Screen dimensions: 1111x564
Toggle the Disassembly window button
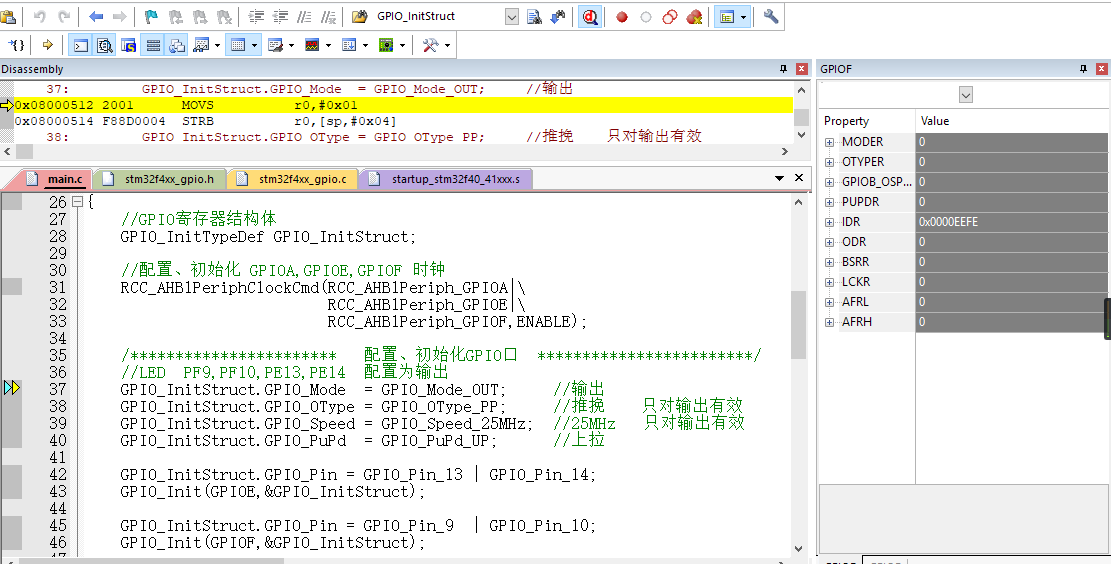coord(105,45)
